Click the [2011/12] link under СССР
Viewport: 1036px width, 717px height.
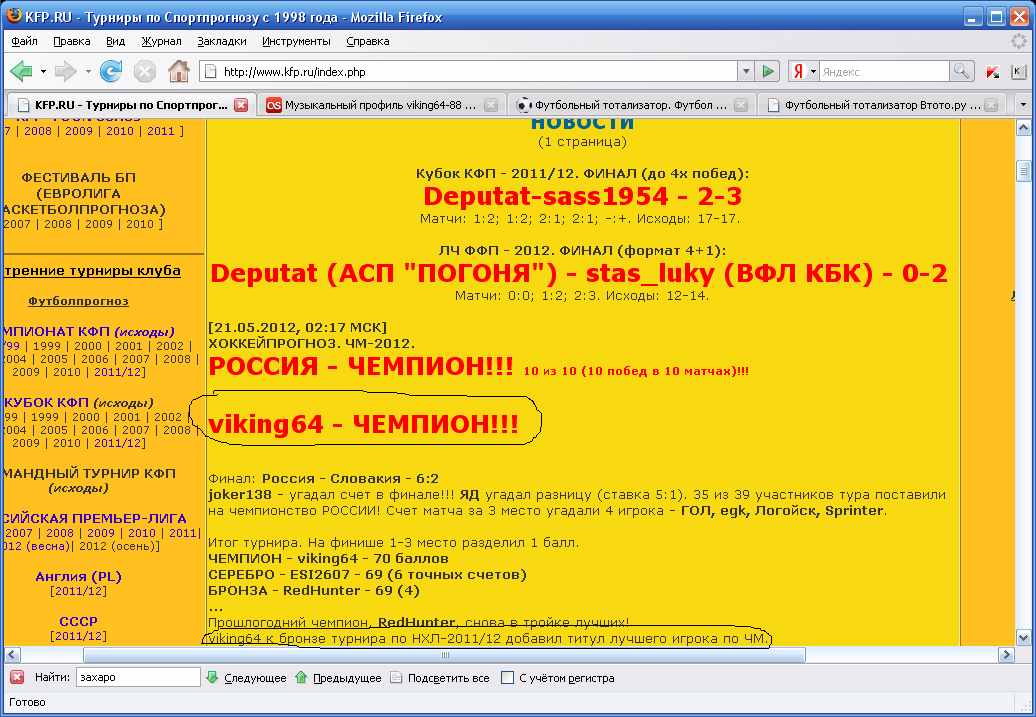(x=78, y=636)
